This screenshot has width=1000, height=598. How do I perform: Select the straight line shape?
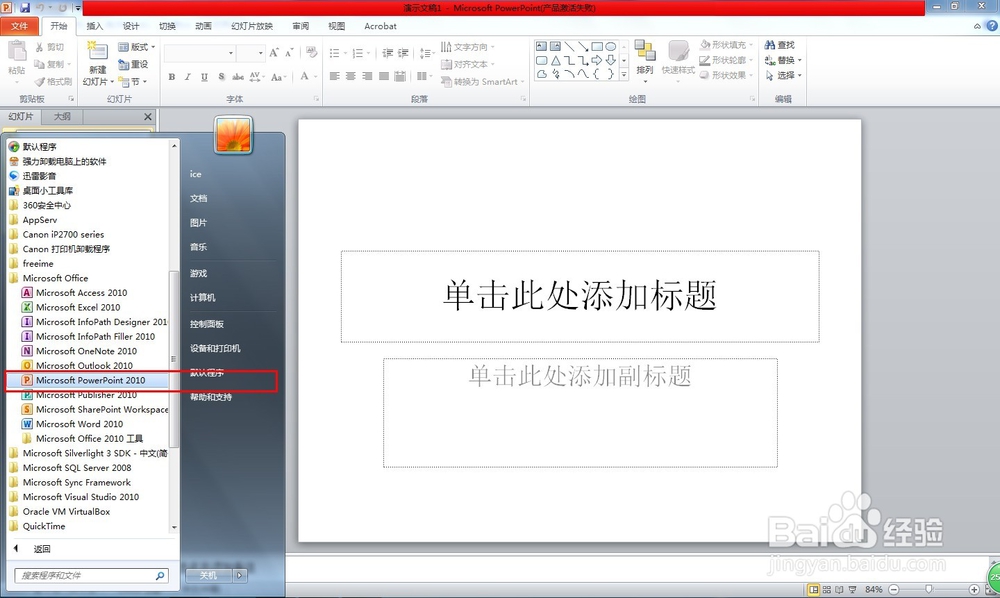click(570, 47)
